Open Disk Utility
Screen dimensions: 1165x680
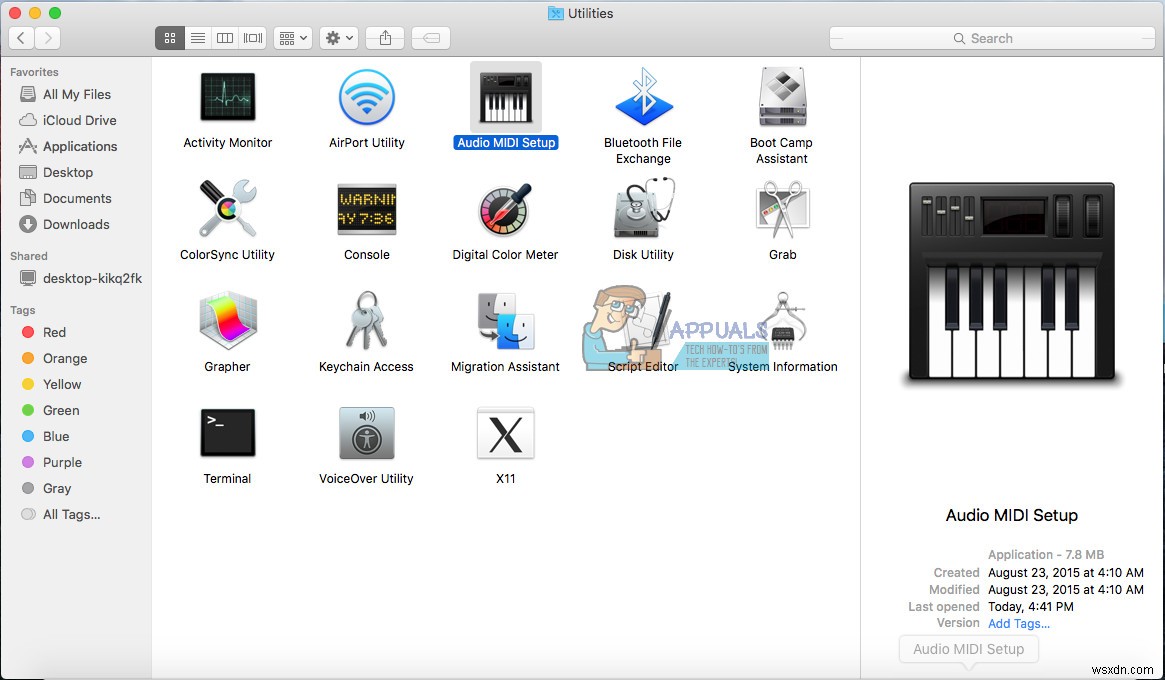(643, 209)
